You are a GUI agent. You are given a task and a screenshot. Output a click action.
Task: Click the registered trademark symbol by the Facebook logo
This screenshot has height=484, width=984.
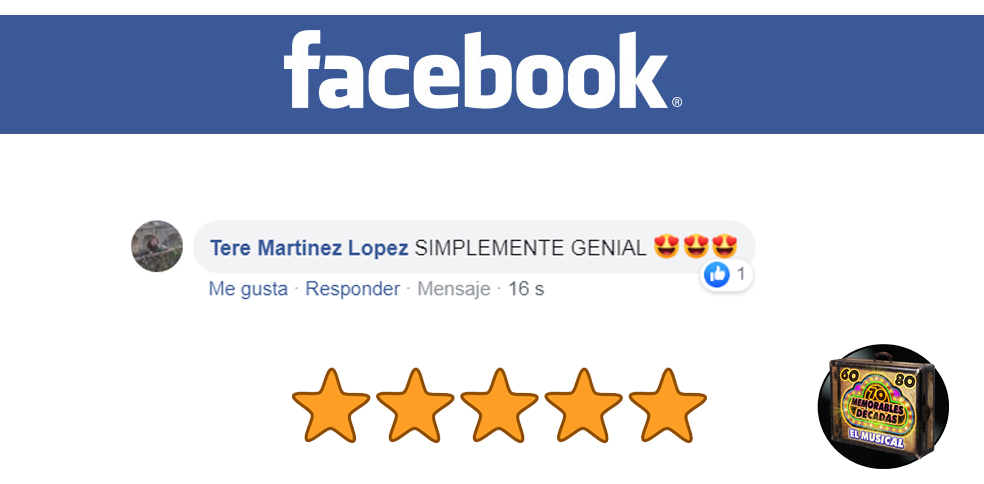click(x=676, y=102)
